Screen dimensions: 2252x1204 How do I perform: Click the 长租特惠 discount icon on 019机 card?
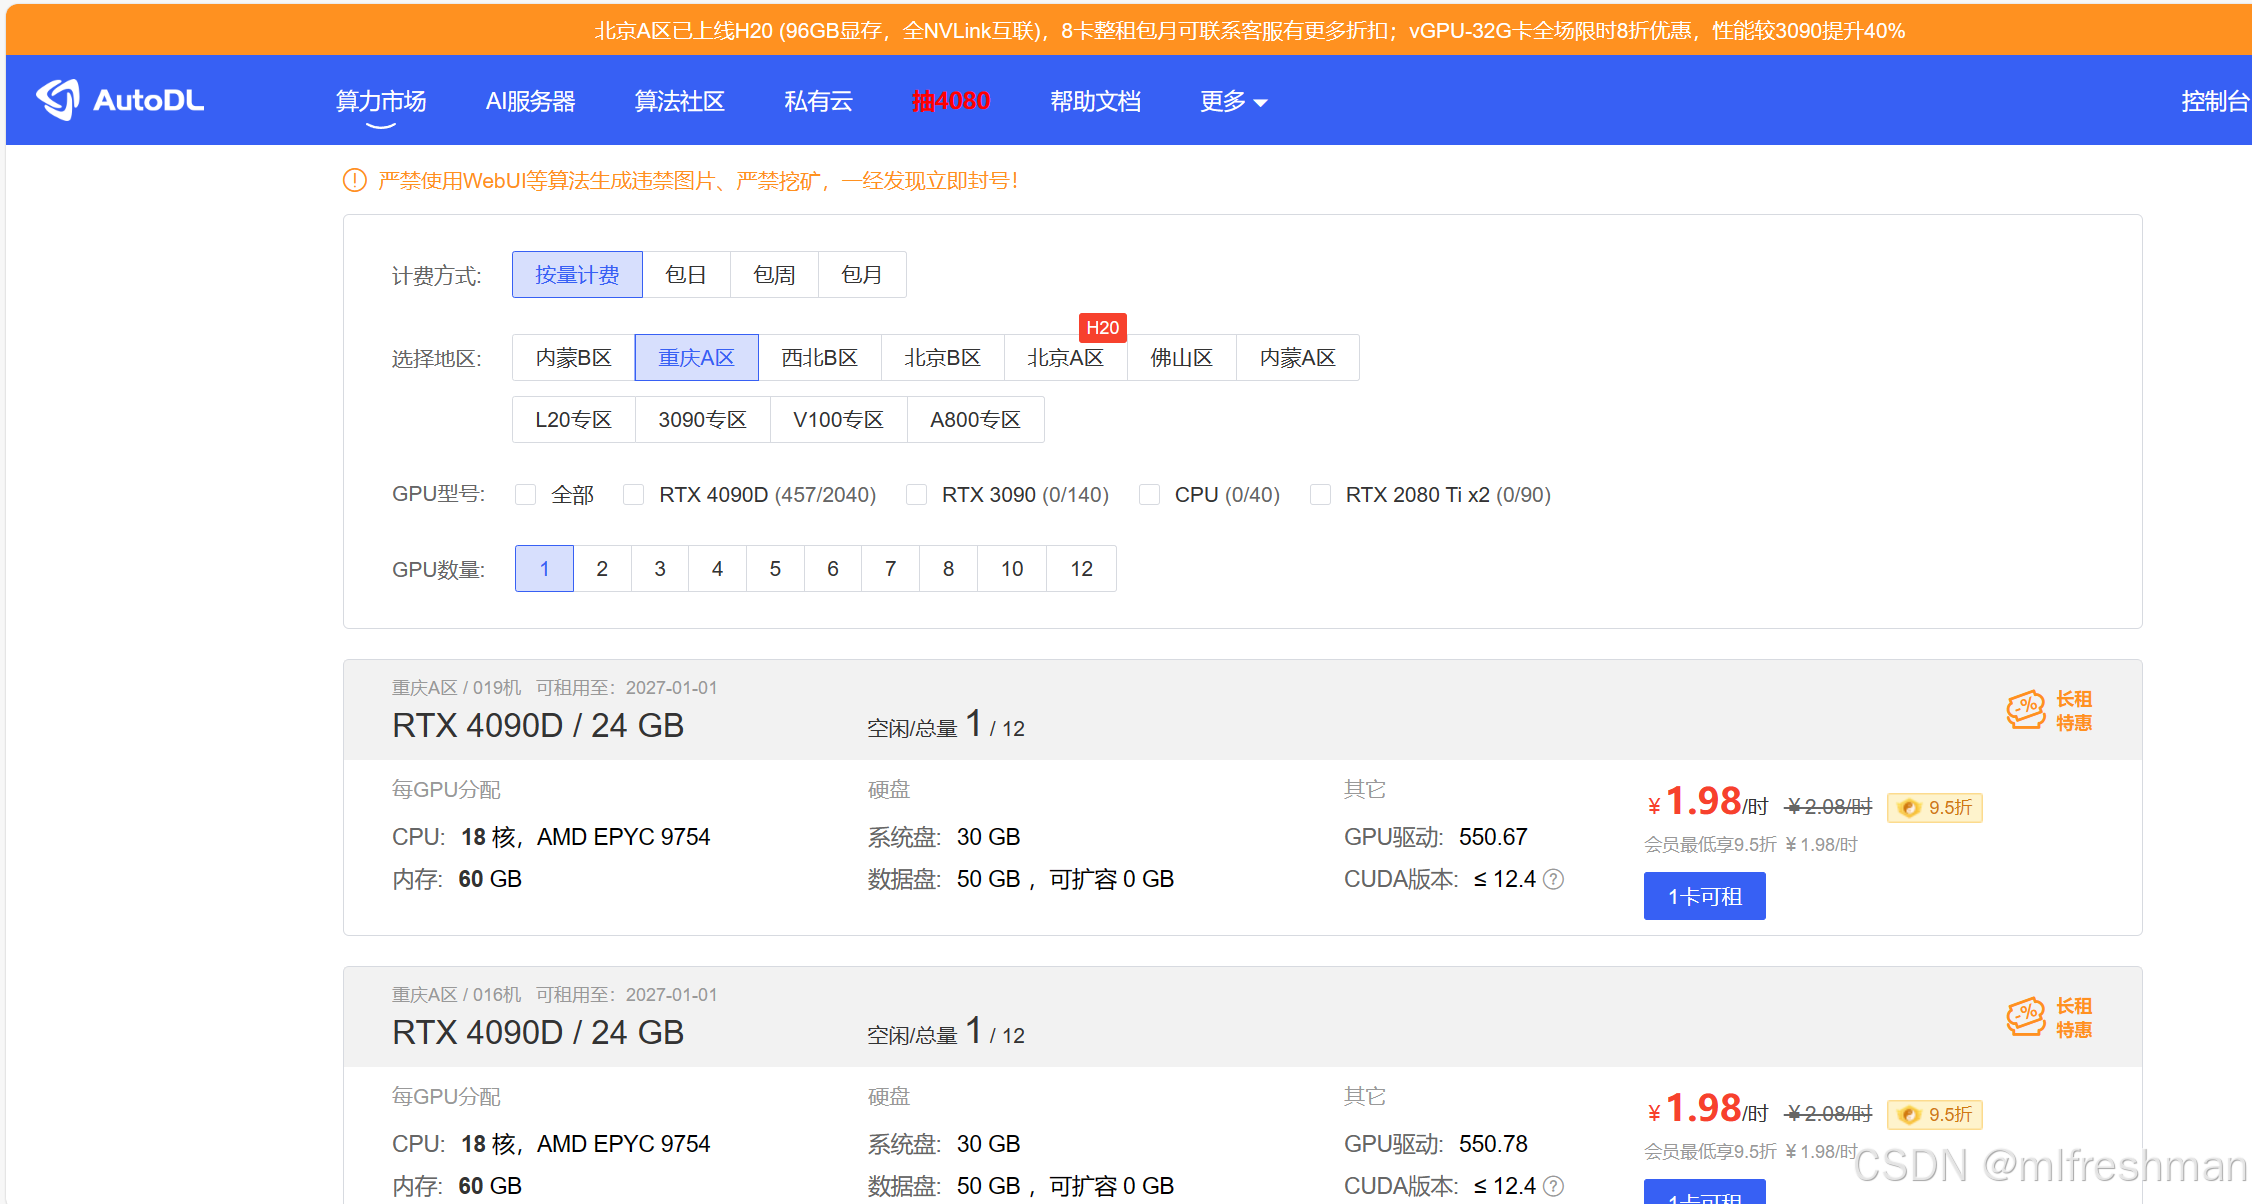(x=2026, y=711)
